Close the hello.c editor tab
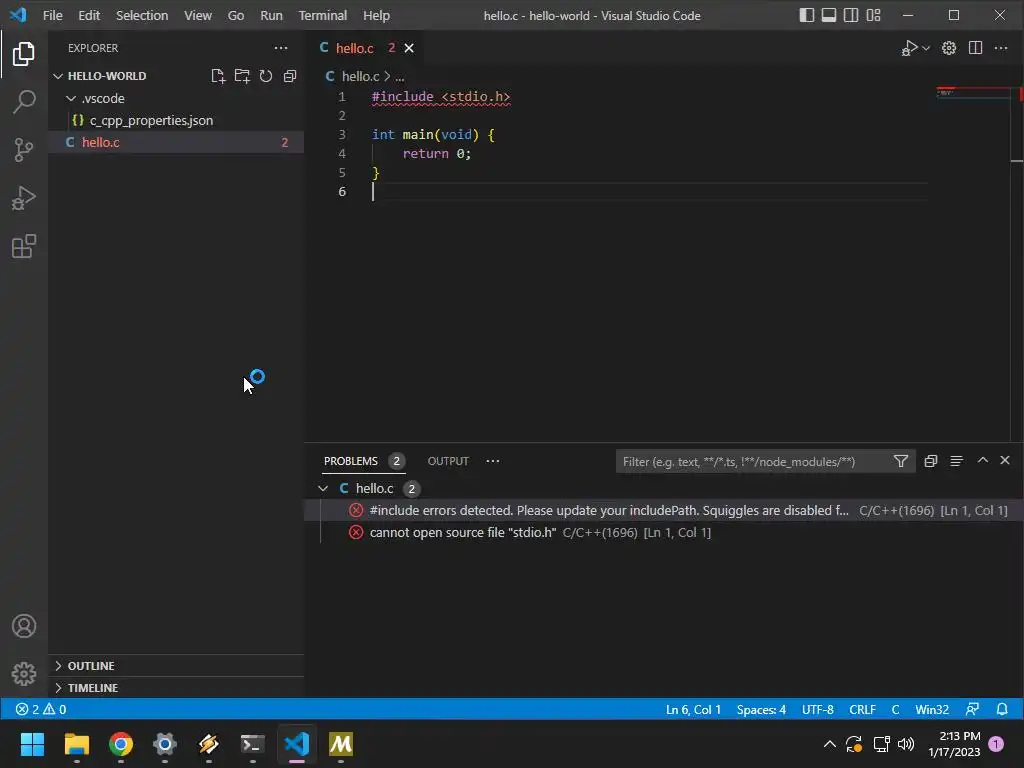Screen dimensions: 1024x768 409,48
